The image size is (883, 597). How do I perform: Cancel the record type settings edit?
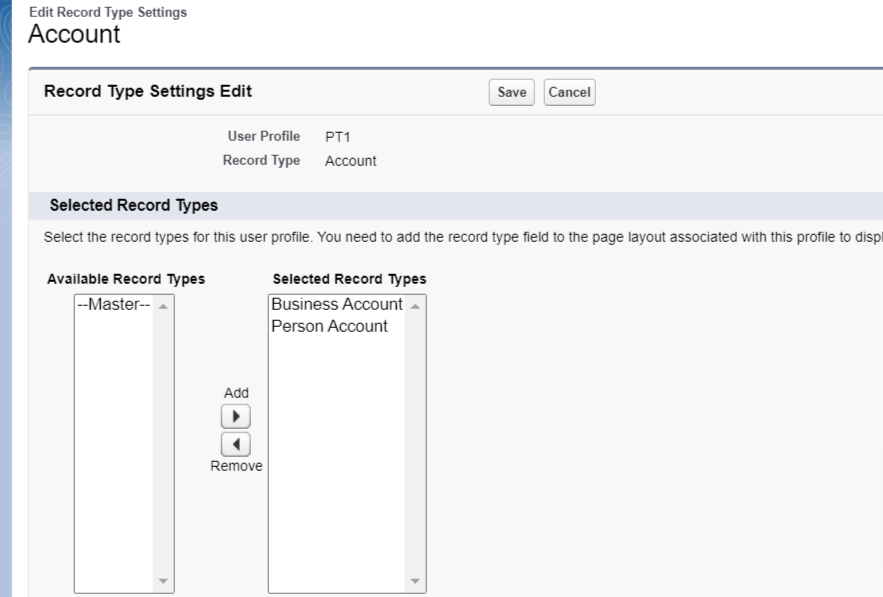569,92
